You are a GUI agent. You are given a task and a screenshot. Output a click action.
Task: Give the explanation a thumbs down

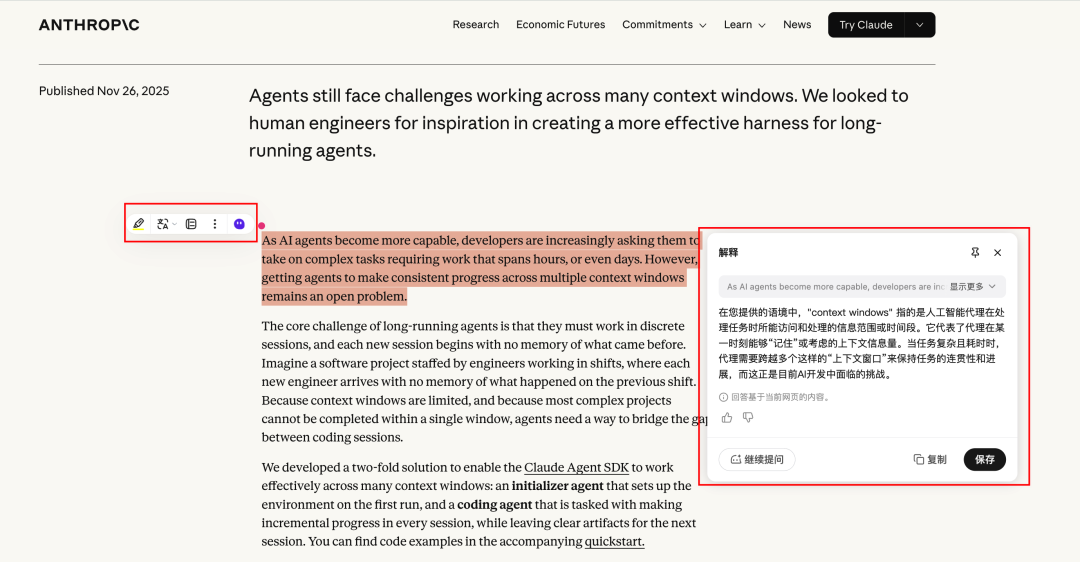pos(748,417)
